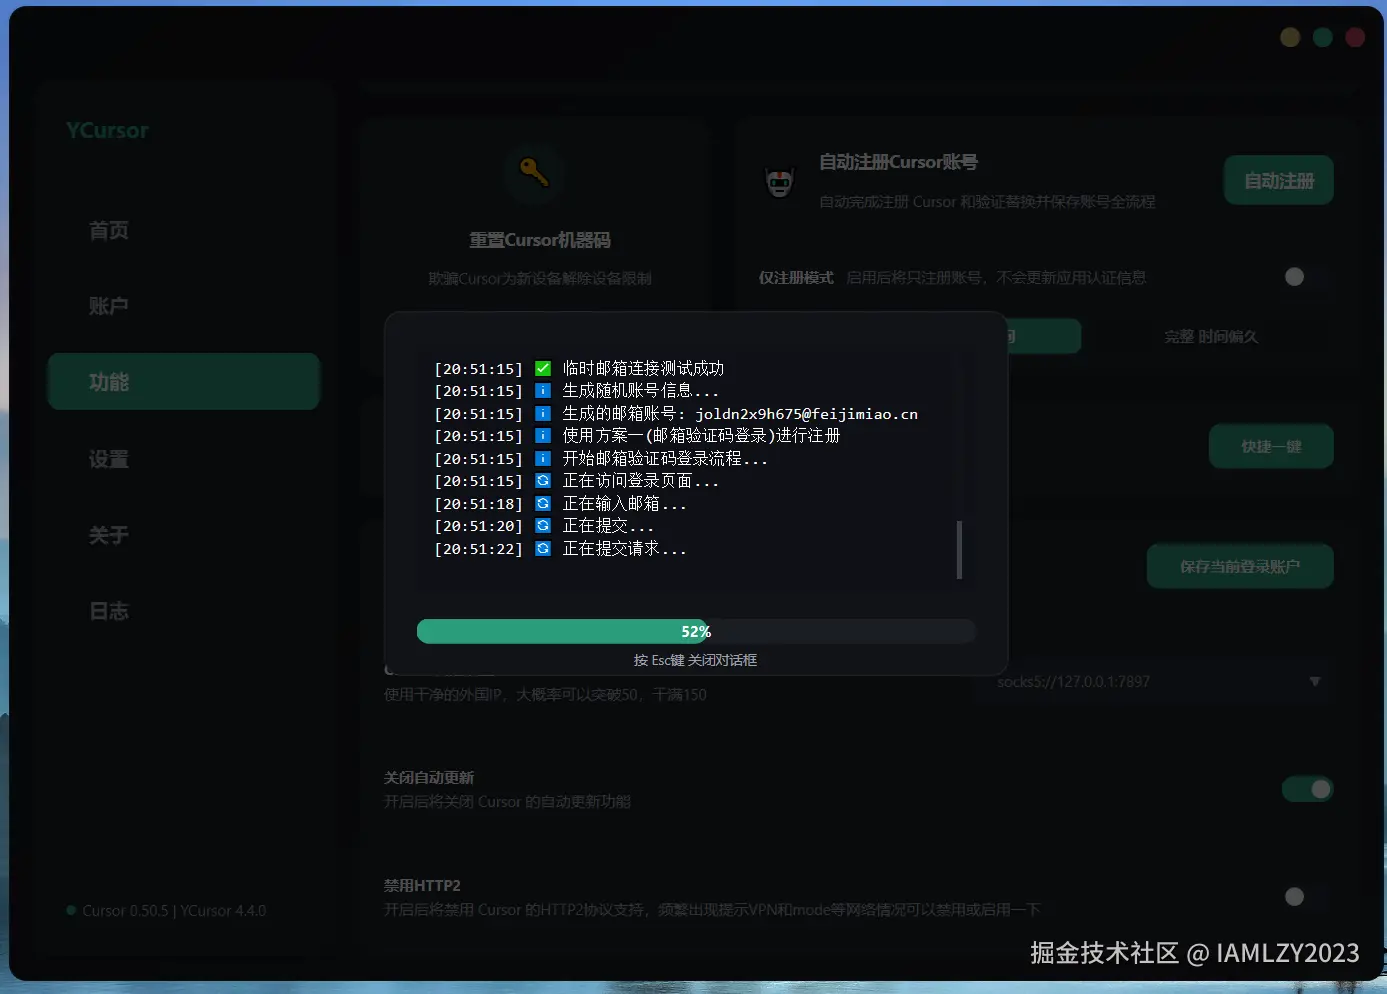This screenshot has width=1387, height=994.
Task: Select the 功能 sidebar item
Action: coord(183,381)
